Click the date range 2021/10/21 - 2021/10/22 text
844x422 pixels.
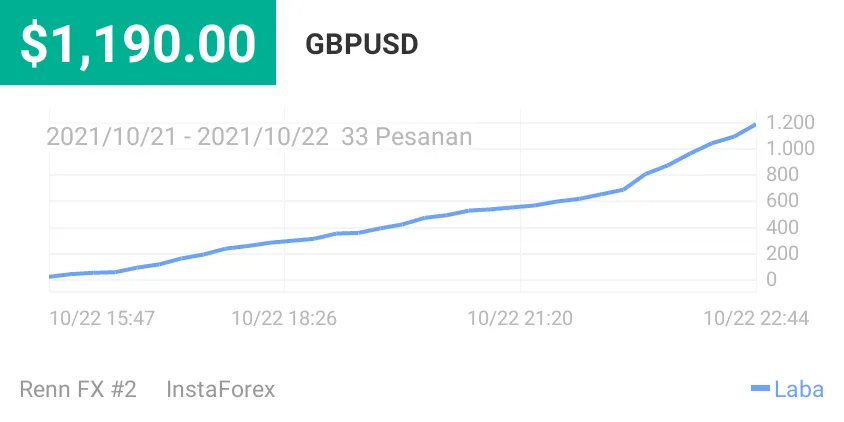coord(187,137)
